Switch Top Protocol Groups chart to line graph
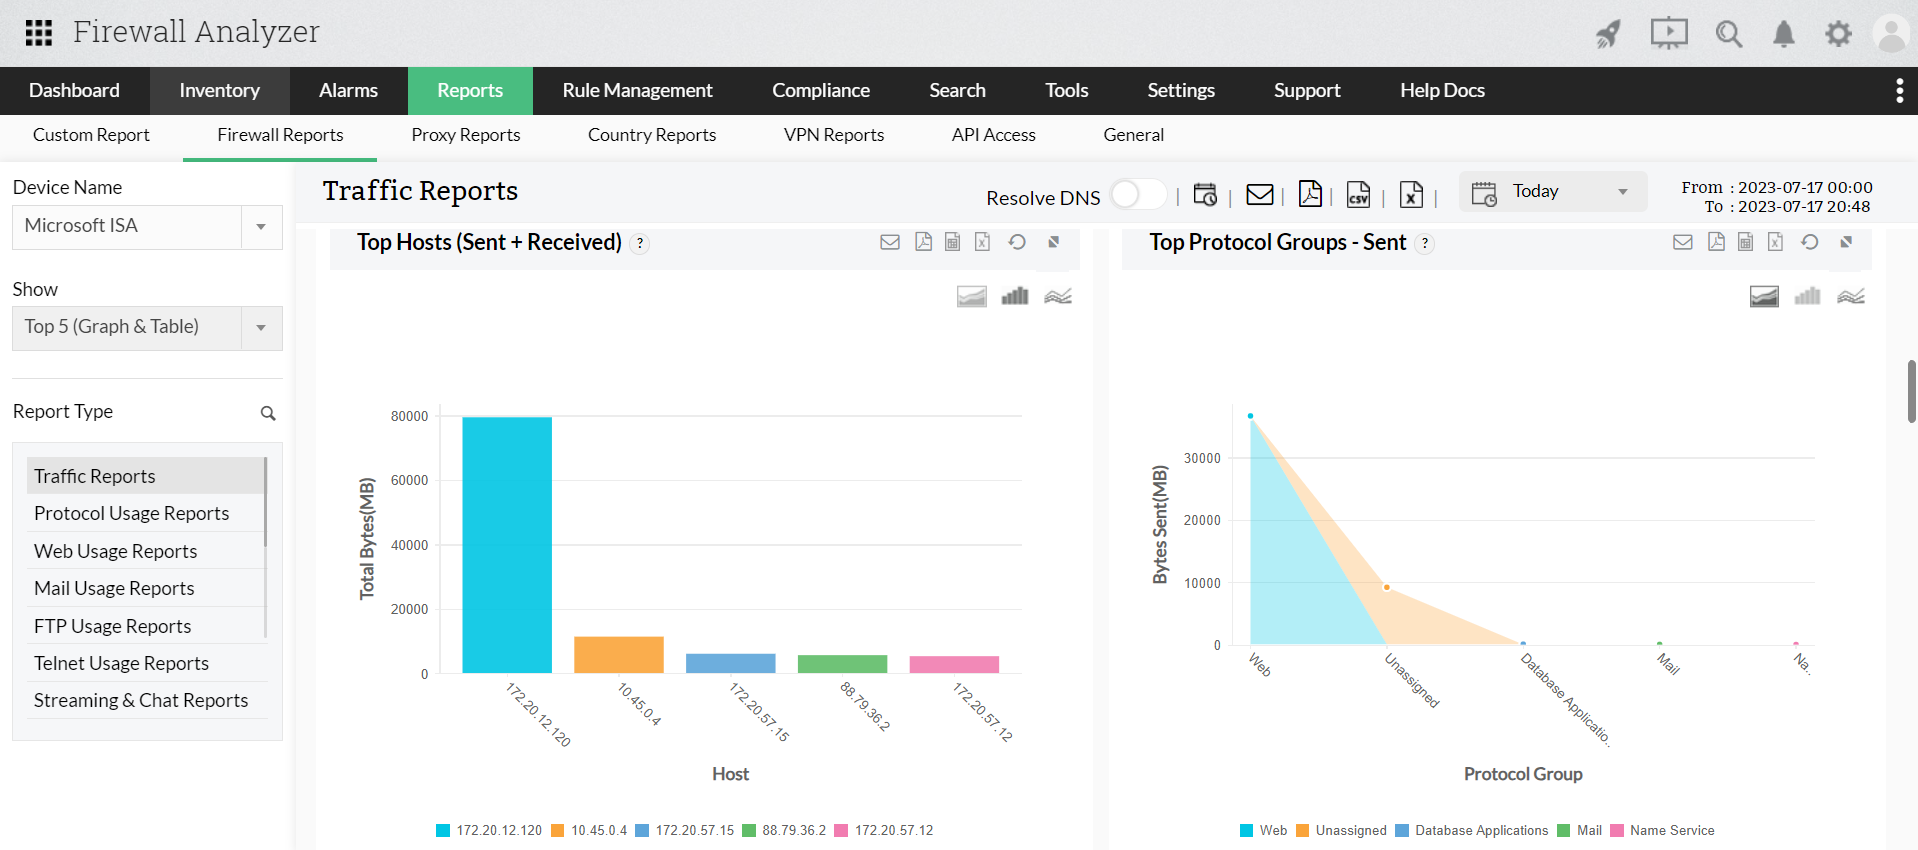This screenshot has height=850, width=1918. pyautogui.click(x=1850, y=296)
